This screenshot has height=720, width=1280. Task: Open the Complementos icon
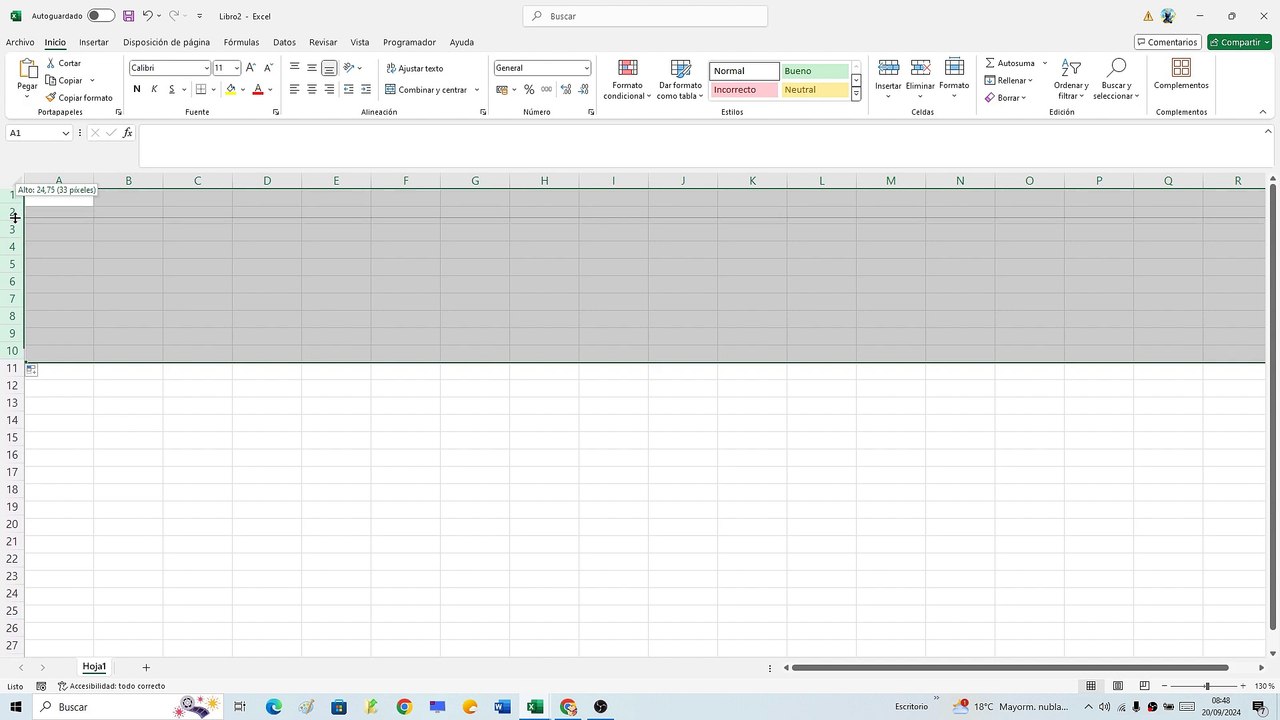point(1181,67)
